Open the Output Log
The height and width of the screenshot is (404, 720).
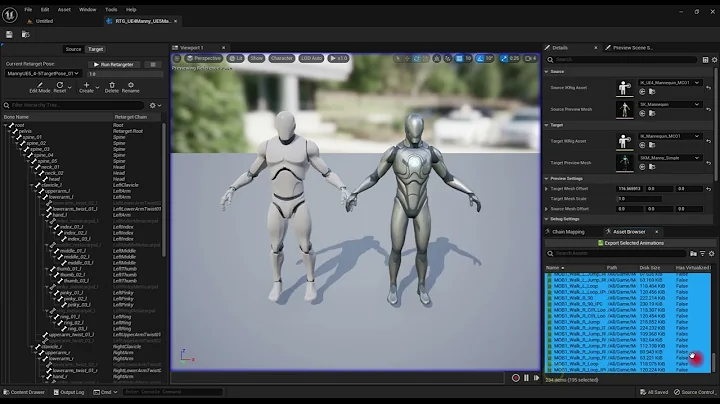(69, 392)
